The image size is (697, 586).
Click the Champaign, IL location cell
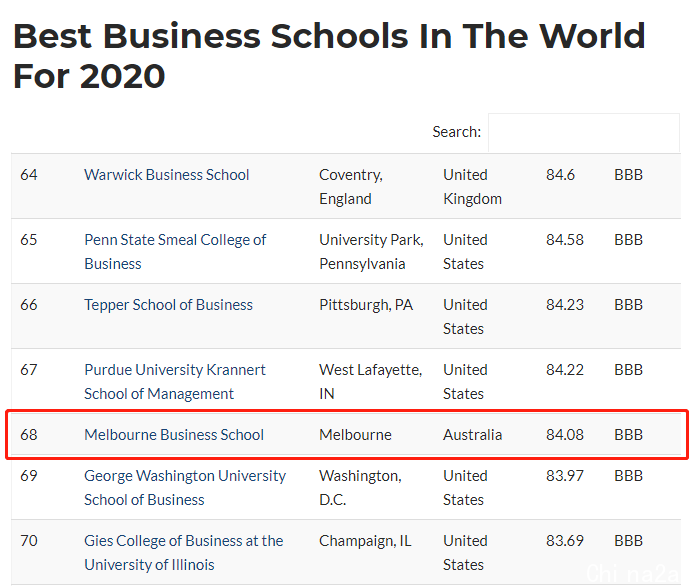click(x=365, y=541)
